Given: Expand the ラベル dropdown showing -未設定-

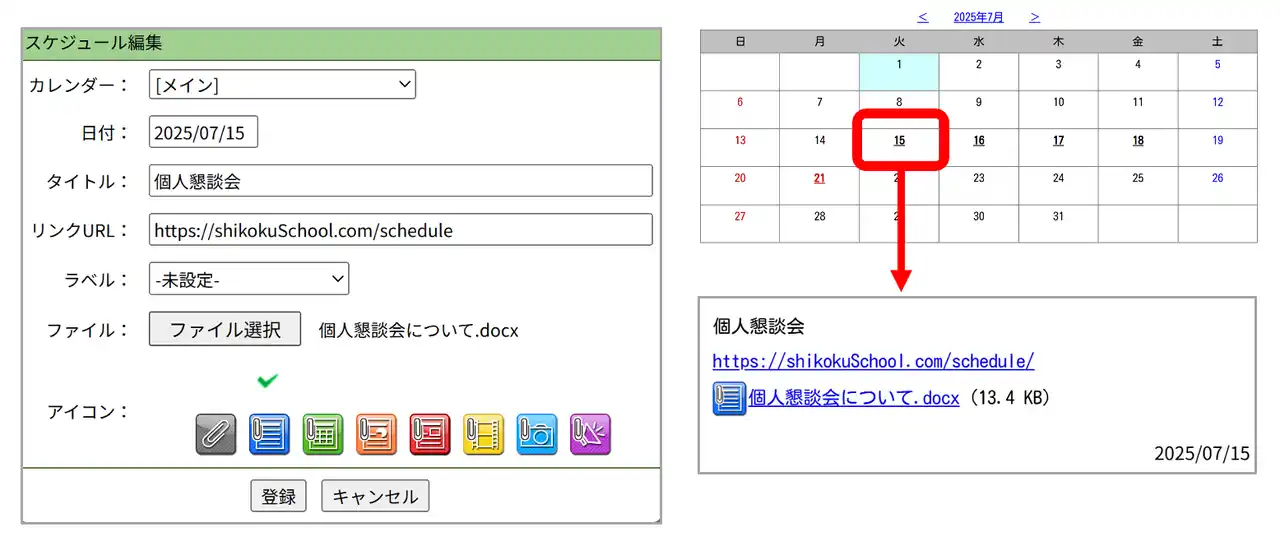Looking at the screenshot, I should pos(249,280).
